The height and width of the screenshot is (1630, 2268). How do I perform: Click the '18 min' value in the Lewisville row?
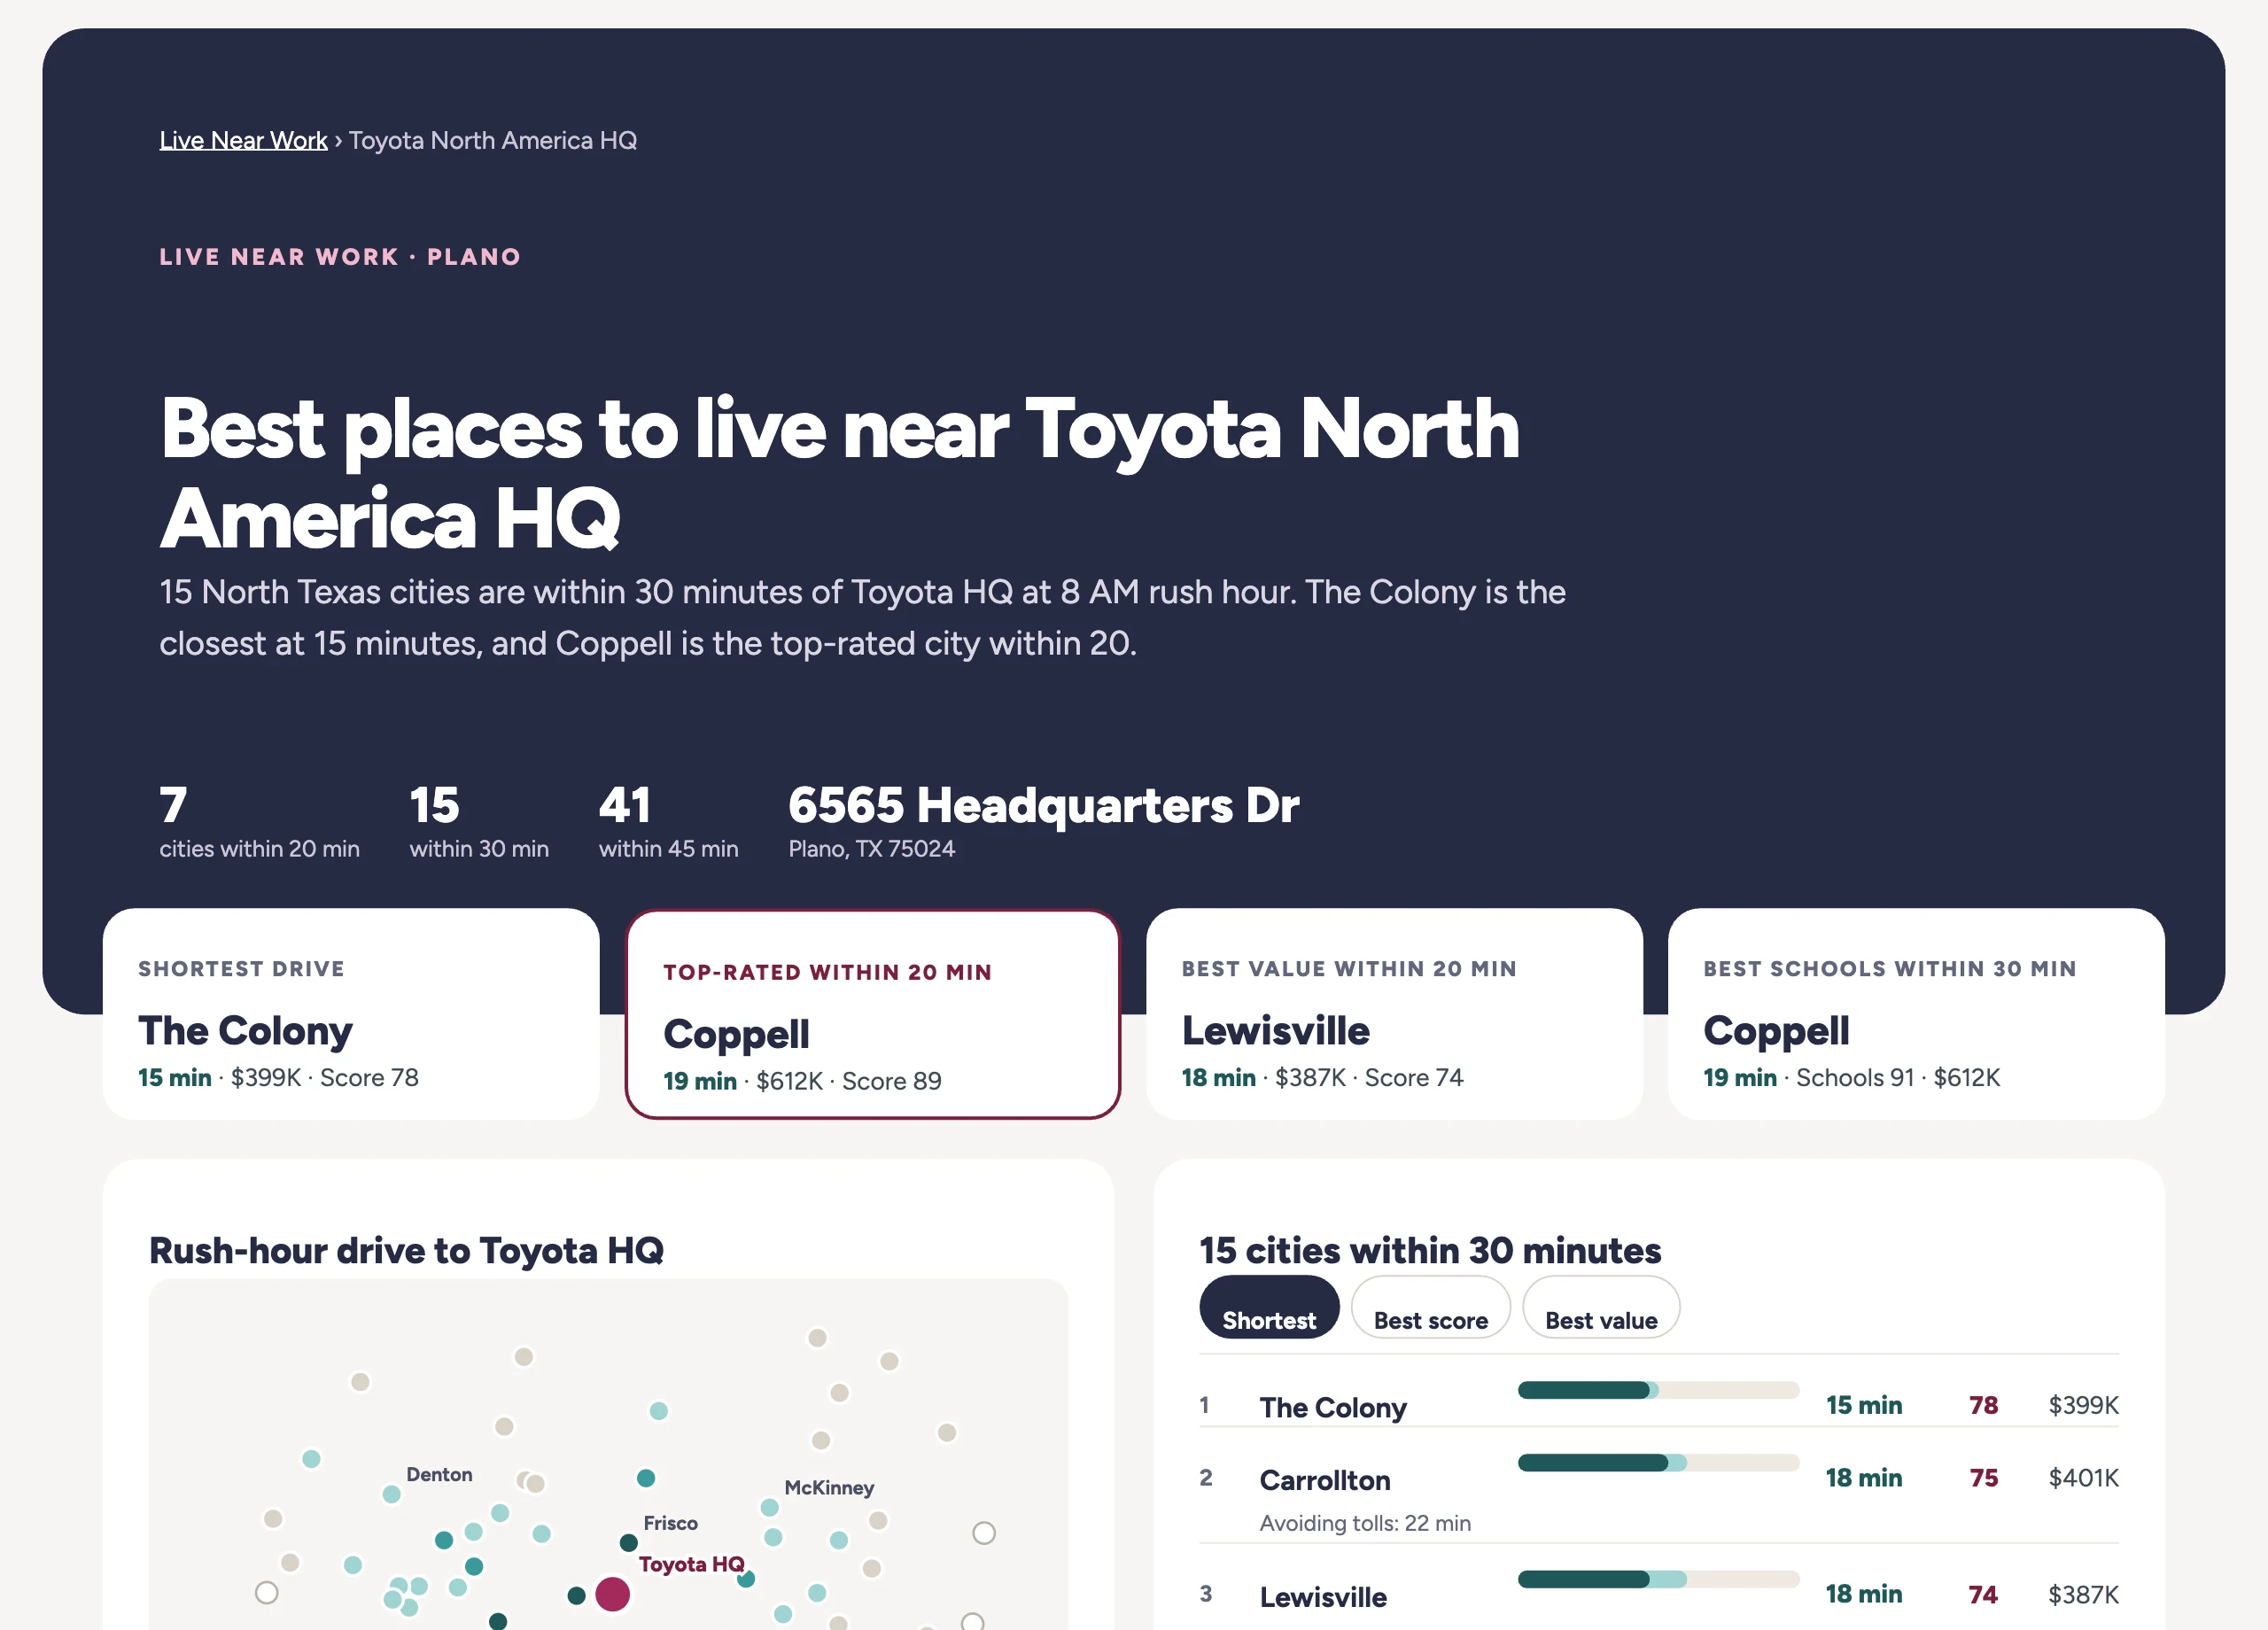click(x=1863, y=1594)
